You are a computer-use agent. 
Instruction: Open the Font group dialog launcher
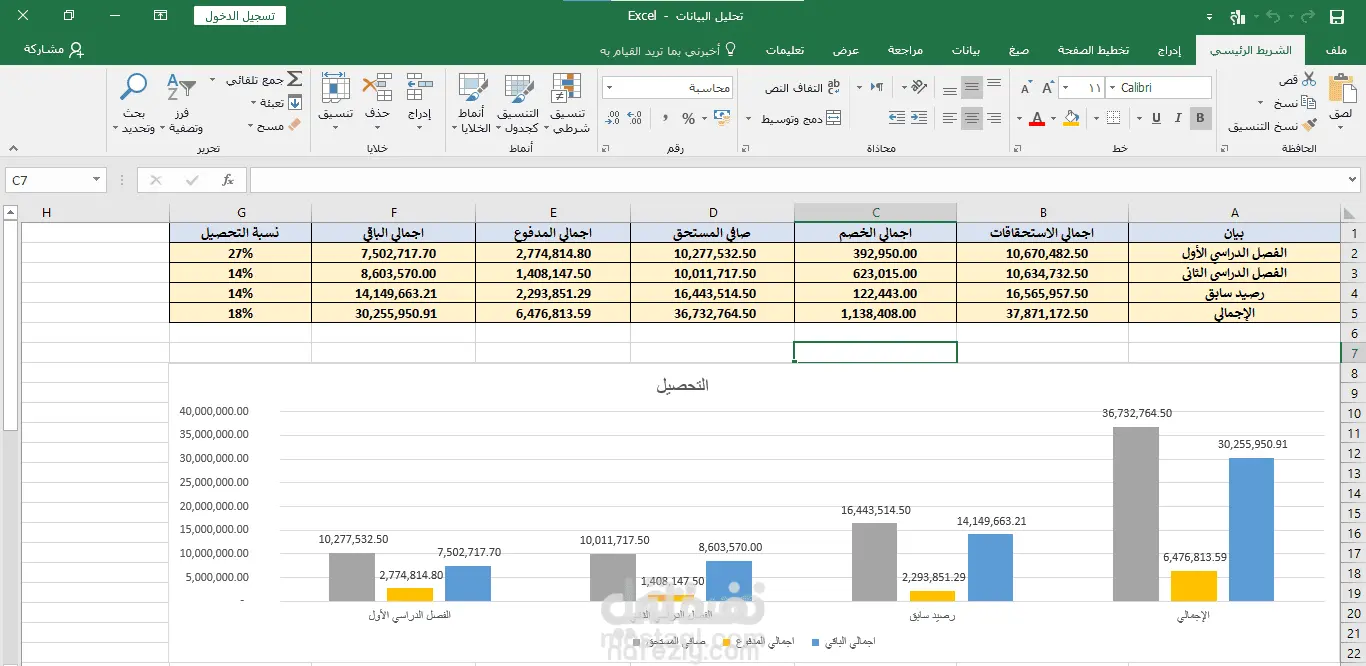(1020, 148)
